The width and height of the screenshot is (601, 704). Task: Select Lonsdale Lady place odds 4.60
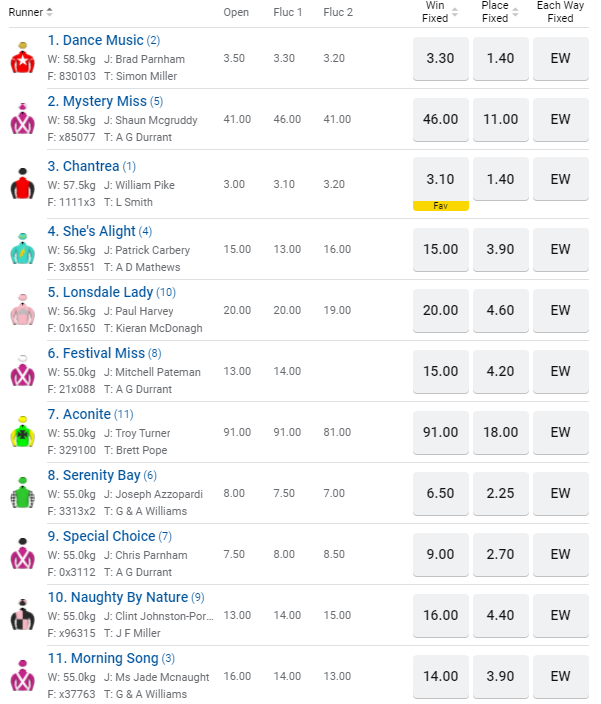pos(500,310)
